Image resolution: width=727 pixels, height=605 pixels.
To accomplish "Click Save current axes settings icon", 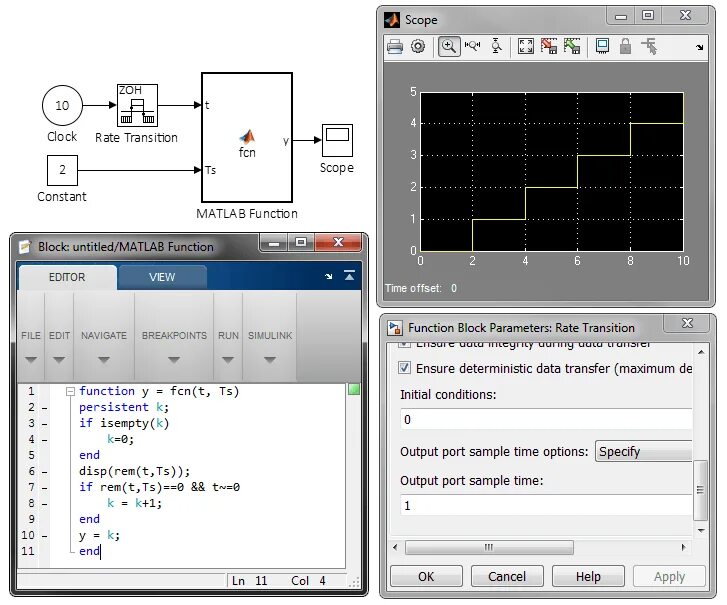I will tap(549, 46).
